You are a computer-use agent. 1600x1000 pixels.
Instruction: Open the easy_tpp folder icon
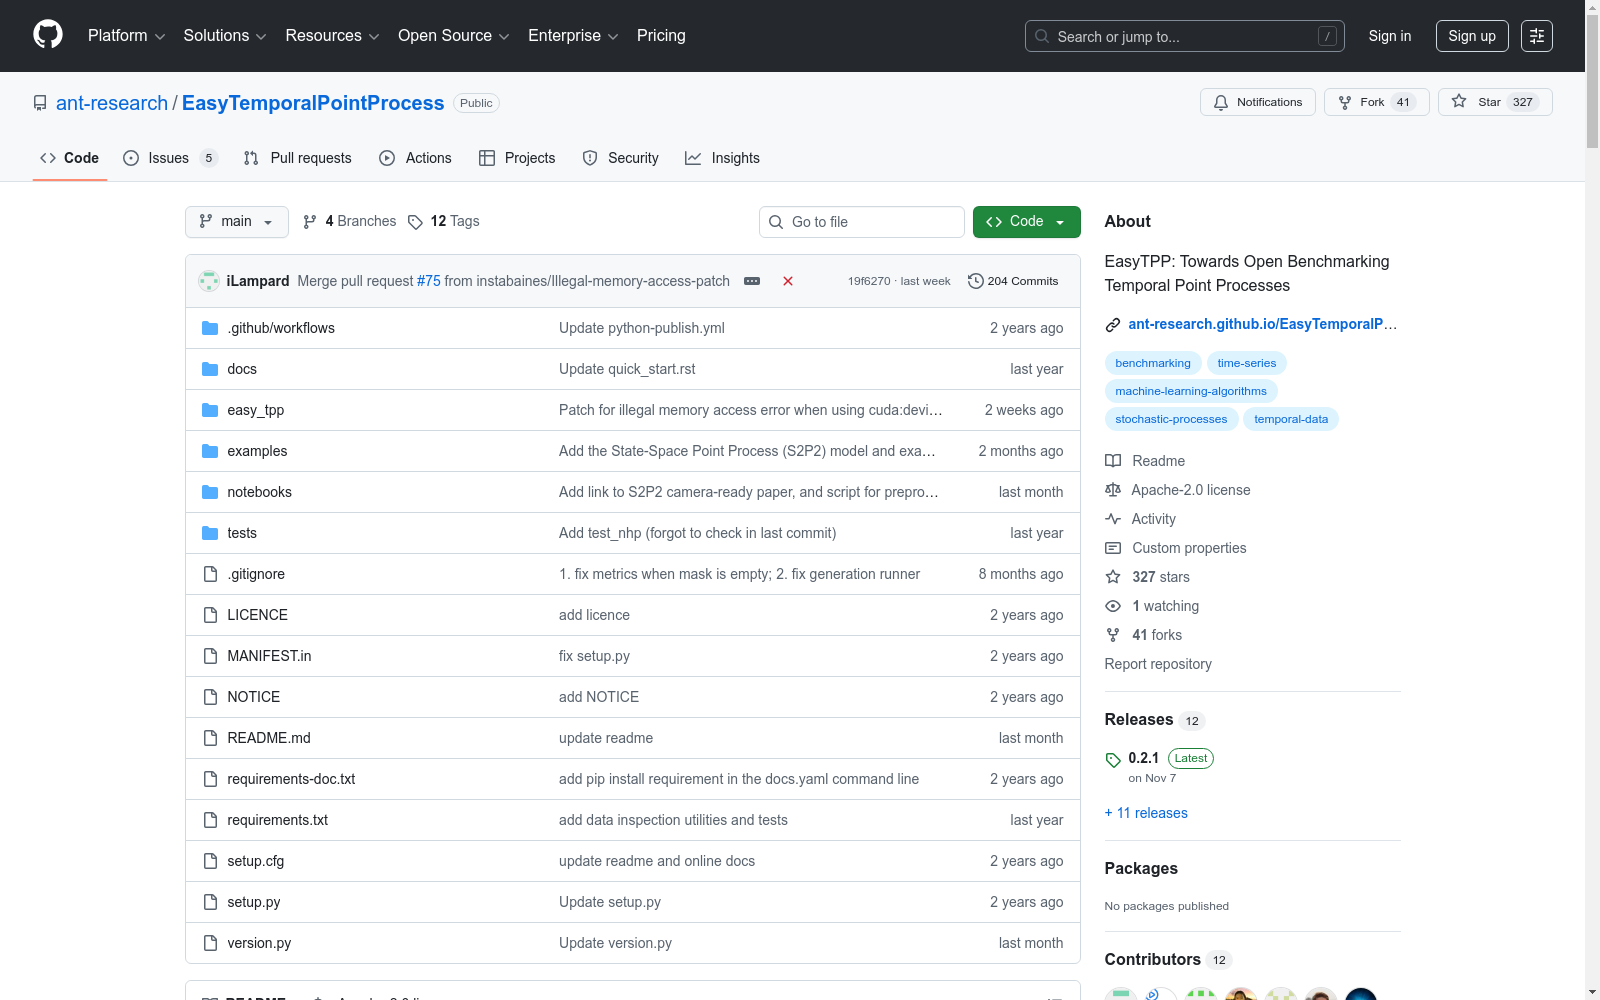210,410
